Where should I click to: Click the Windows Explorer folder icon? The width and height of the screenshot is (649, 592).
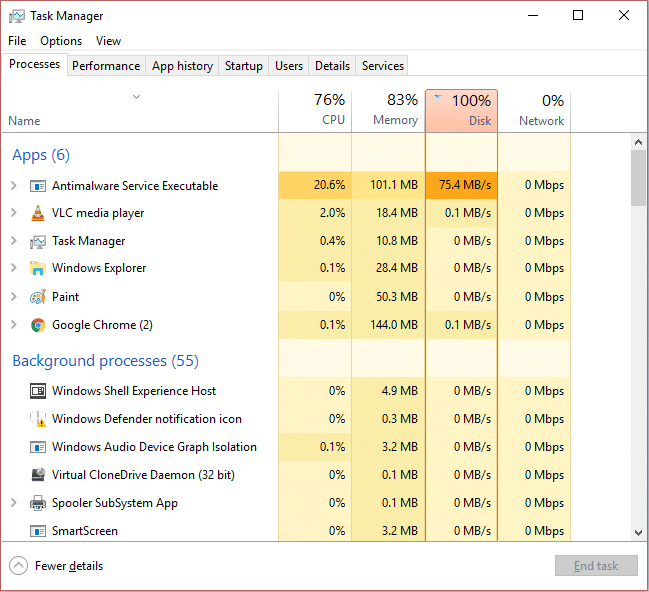[x=38, y=268]
